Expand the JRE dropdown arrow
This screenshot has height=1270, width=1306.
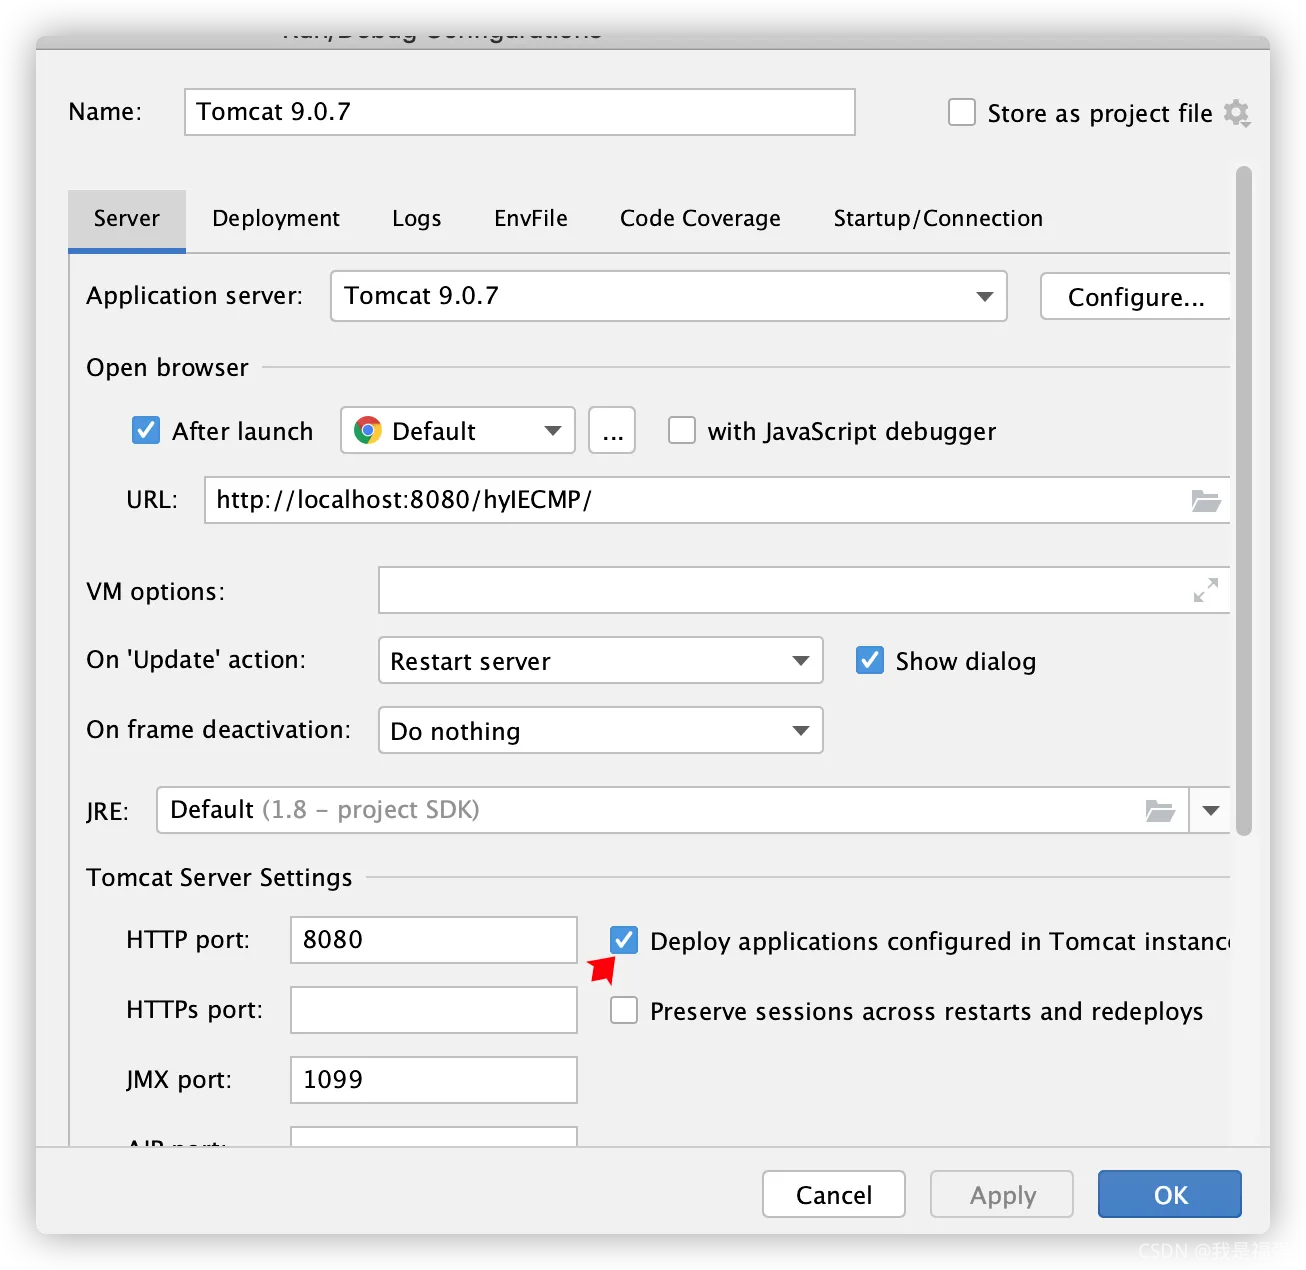pos(1211,810)
